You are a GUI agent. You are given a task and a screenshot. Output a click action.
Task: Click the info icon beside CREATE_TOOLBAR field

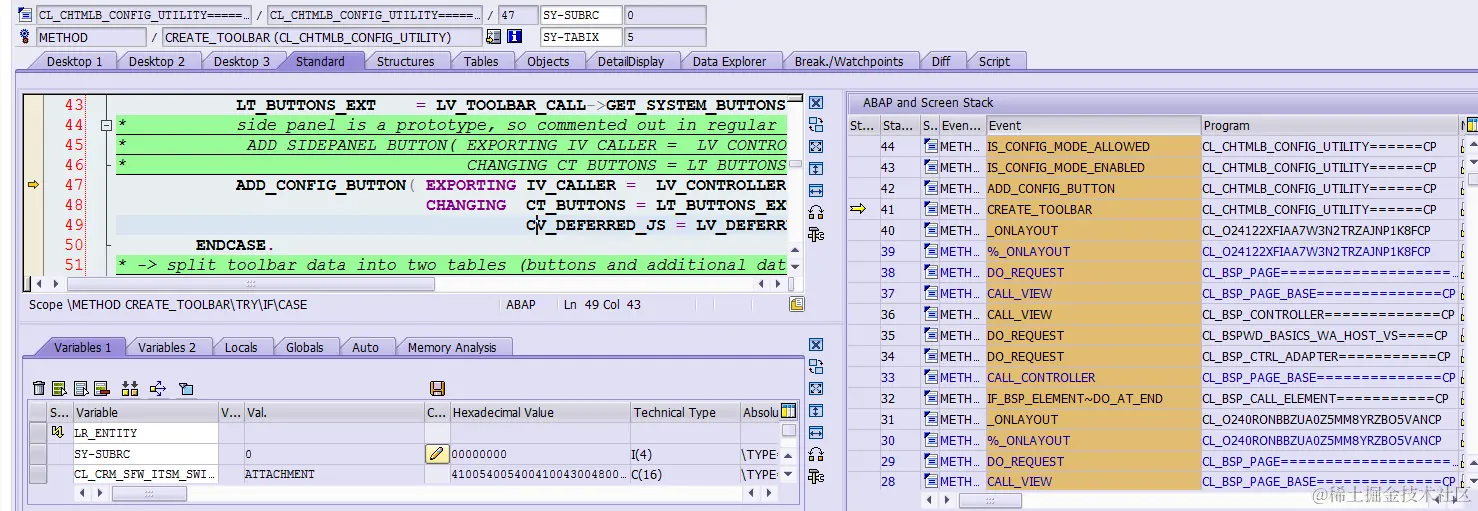[515, 37]
